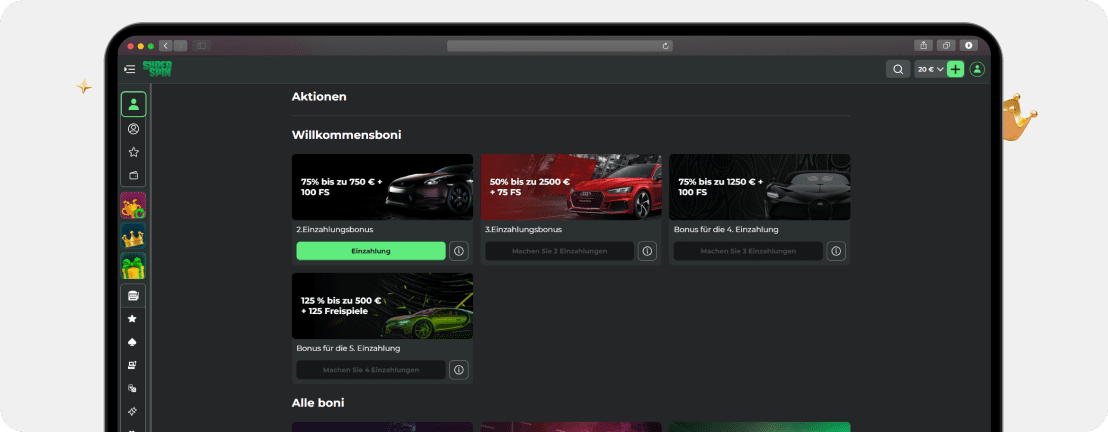Open the wallet sidebar icon
This screenshot has width=1108, height=432.
click(x=134, y=175)
